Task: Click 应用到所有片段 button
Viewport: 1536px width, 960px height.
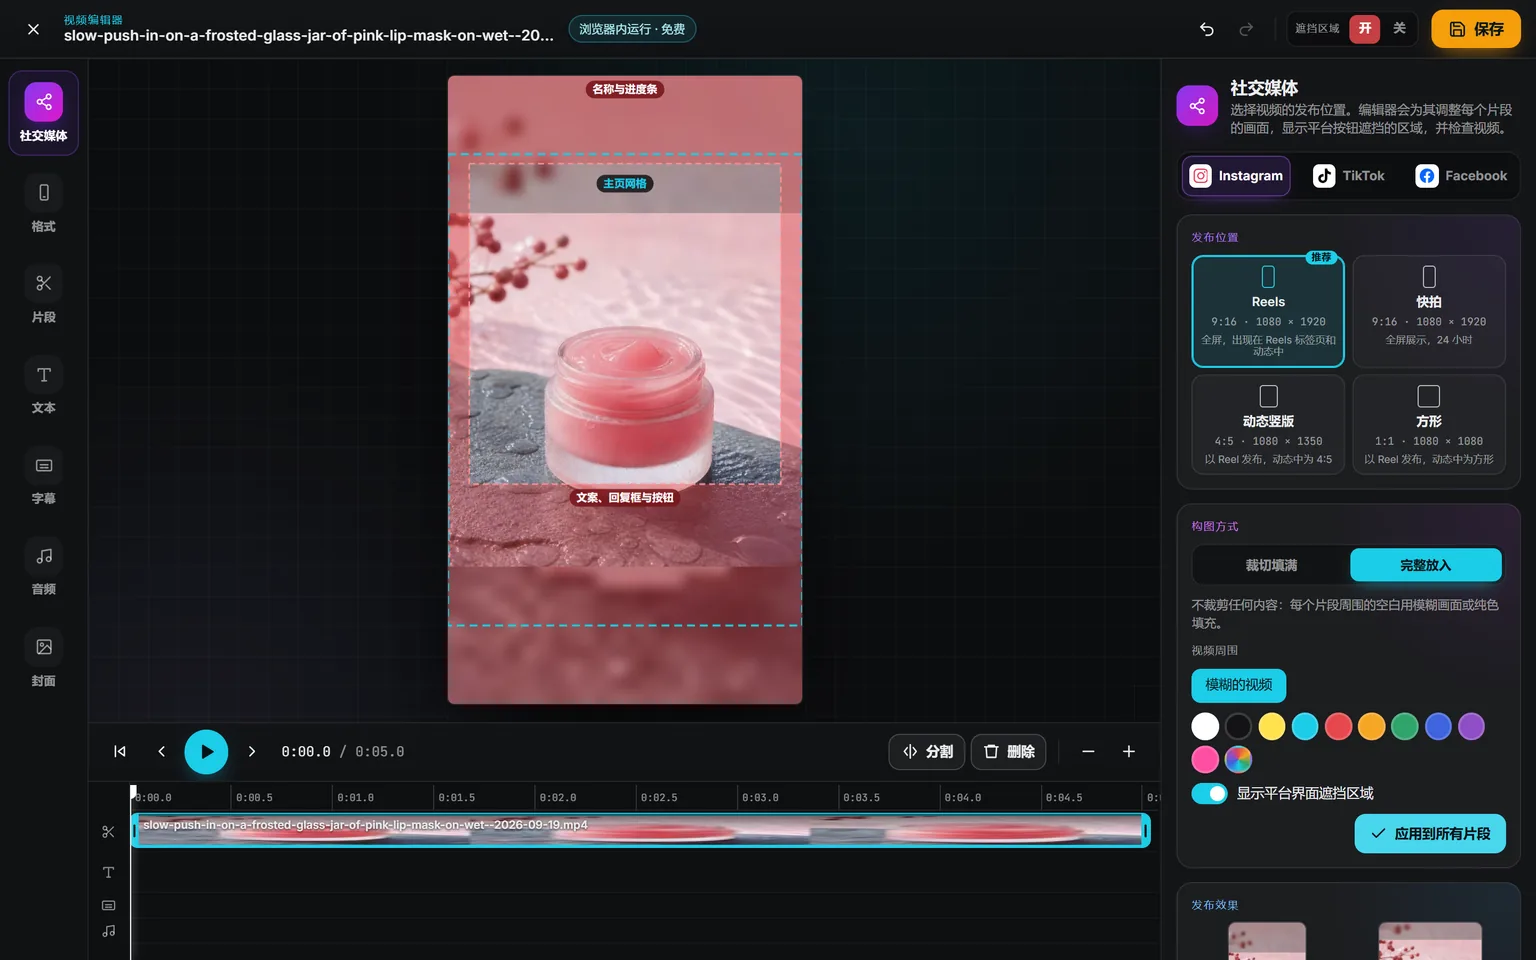Action: pos(1430,834)
